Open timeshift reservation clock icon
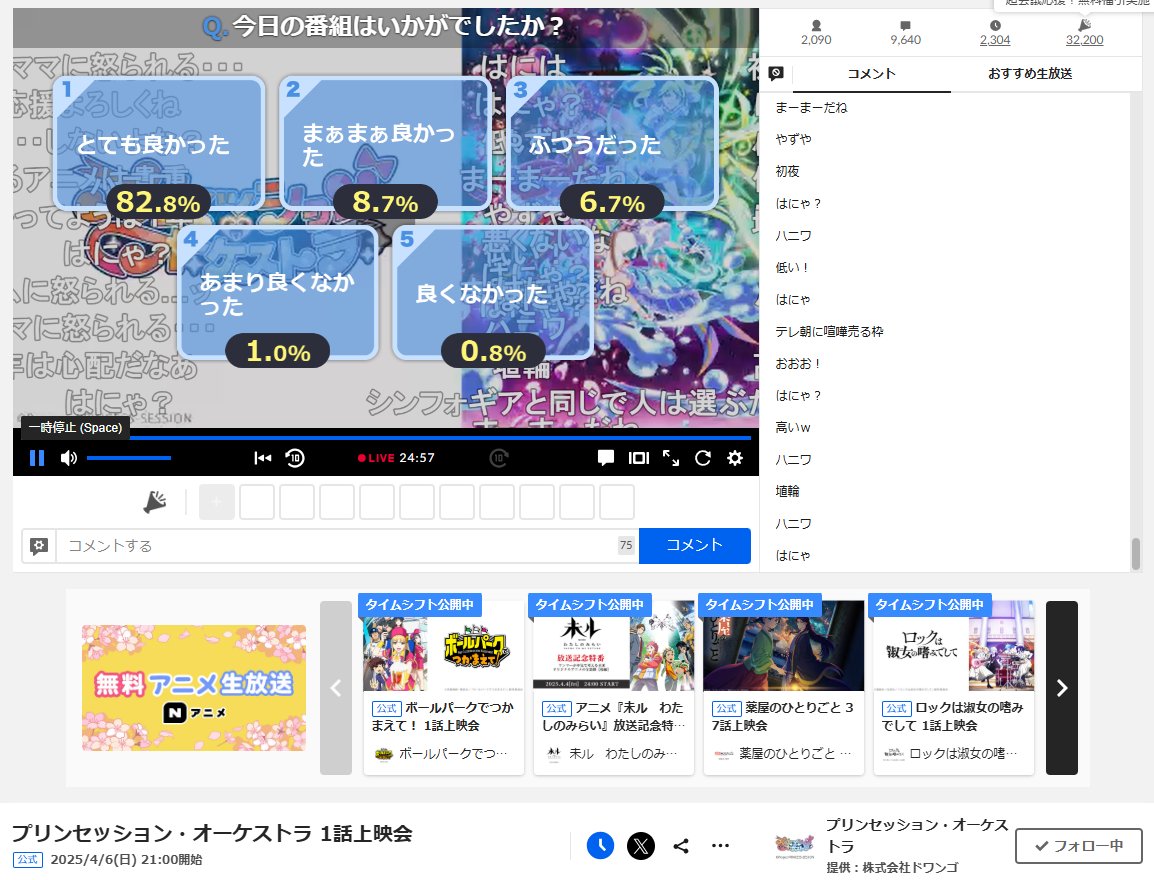 [601, 845]
